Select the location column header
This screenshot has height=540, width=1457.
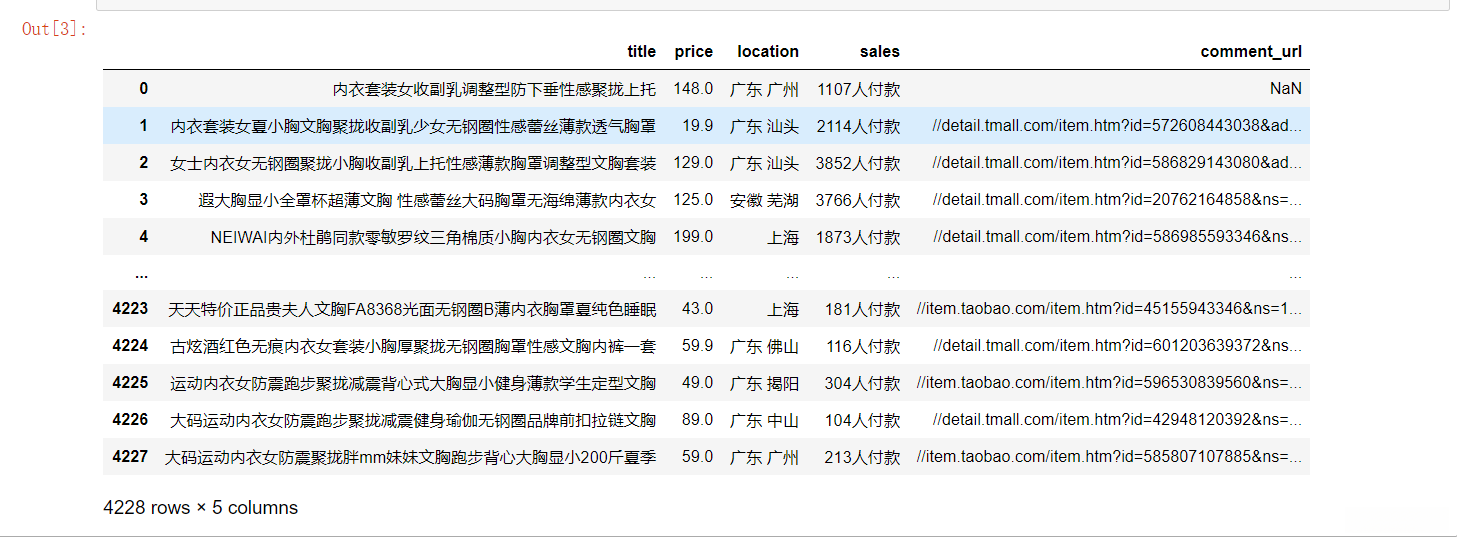pyautogui.click(x=768, y=52)
